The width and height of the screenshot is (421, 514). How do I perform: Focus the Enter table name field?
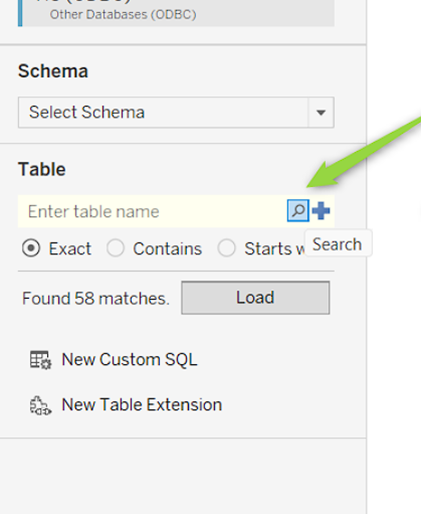pos(152,211)
